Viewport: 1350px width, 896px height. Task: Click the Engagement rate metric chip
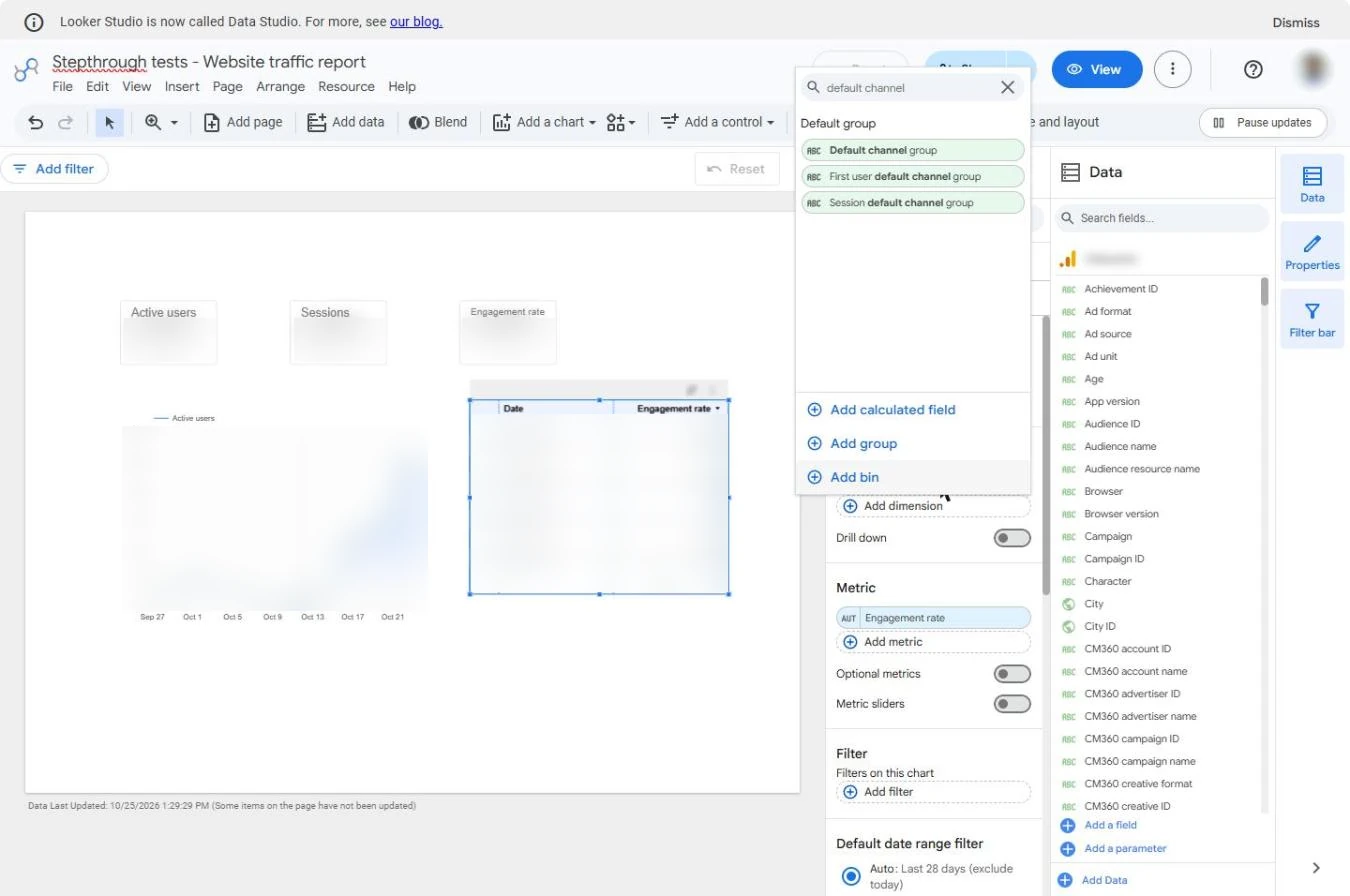click(x=933, y=618)
